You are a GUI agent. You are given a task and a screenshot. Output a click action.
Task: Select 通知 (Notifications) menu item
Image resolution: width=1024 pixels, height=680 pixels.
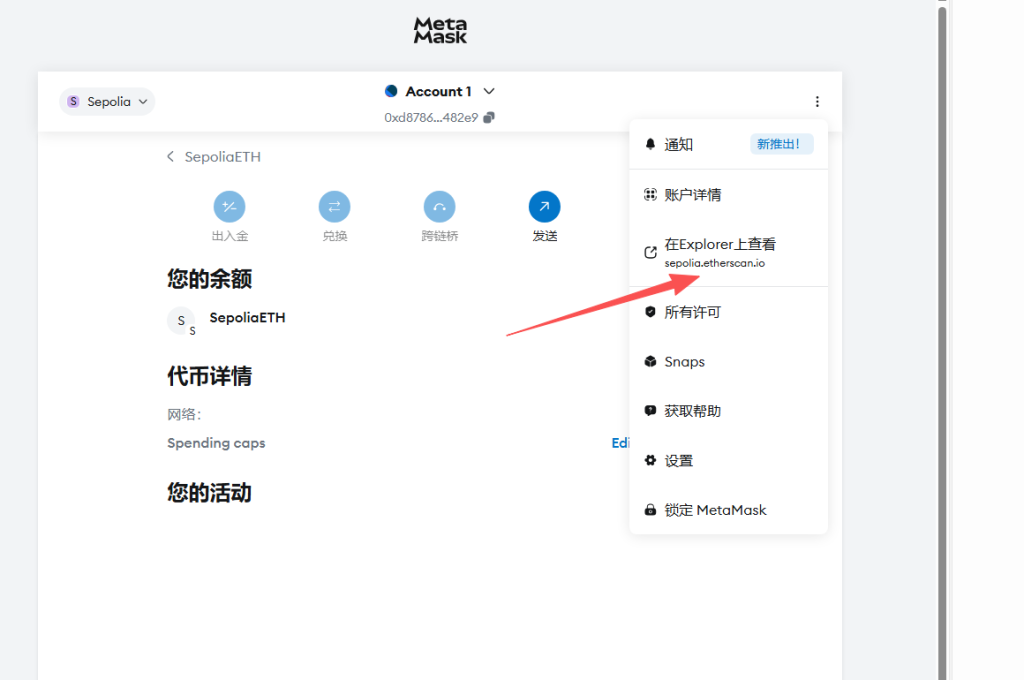pyautogui.click(x=679, y=144)
